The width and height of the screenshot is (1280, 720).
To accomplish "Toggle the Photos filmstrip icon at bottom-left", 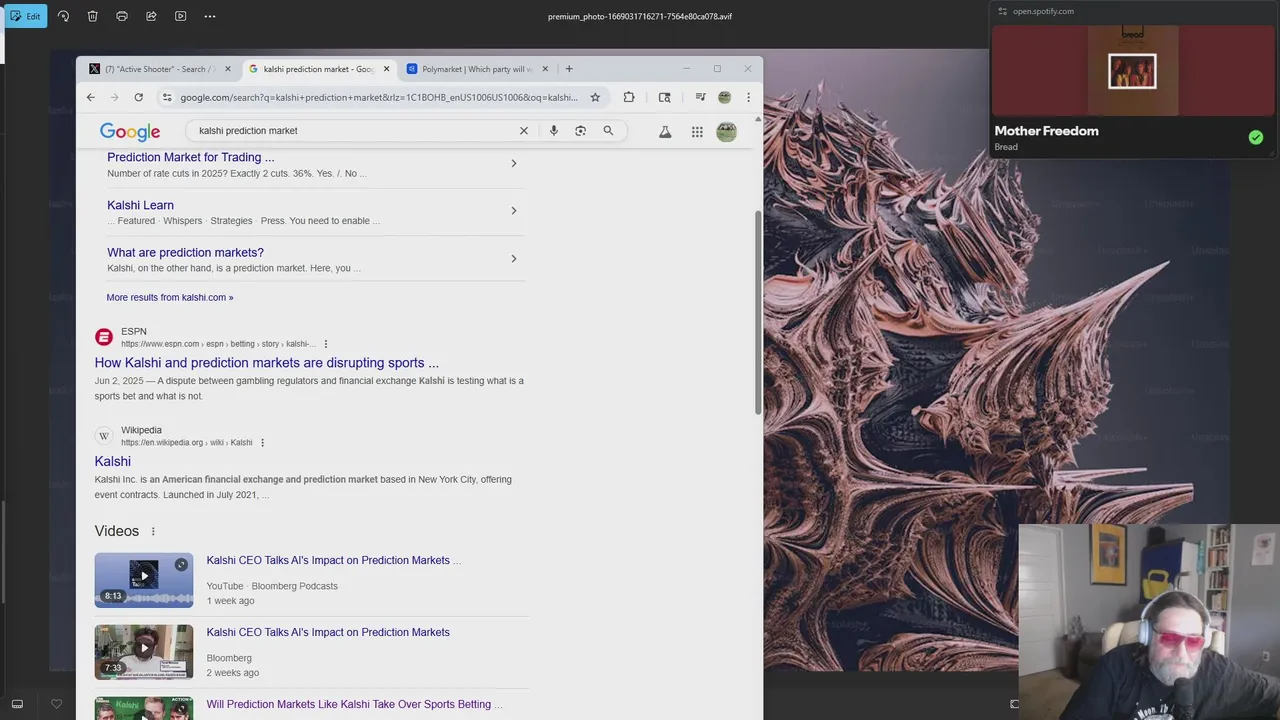I will pos(17,704).
